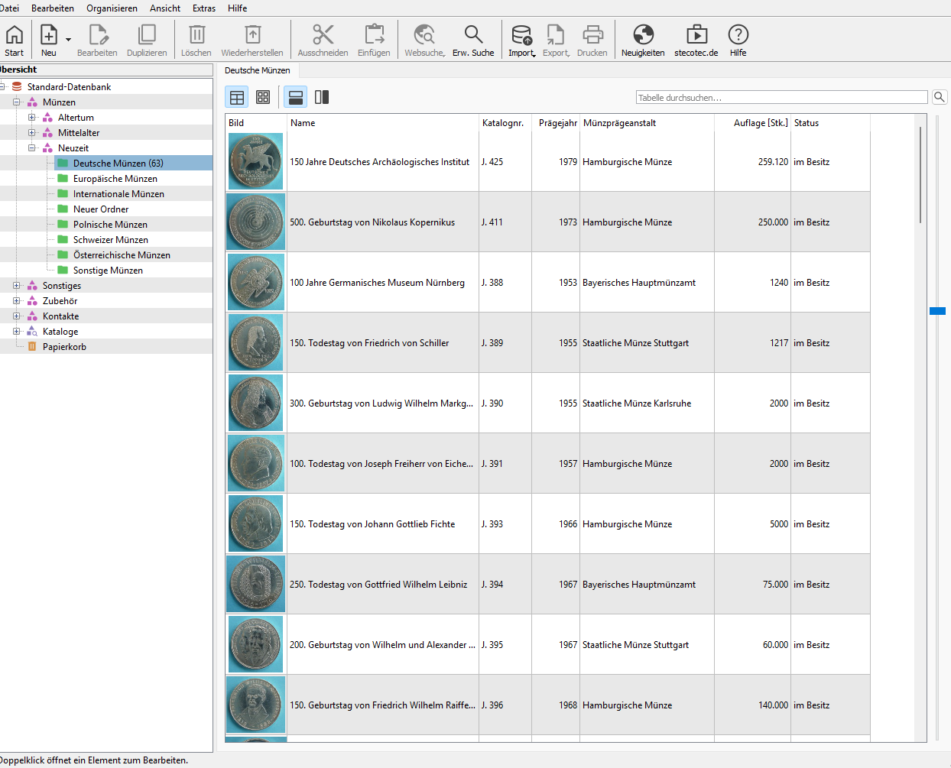
Task: Click the magnifier icon beside table search
Action: [x=939, y=97]
